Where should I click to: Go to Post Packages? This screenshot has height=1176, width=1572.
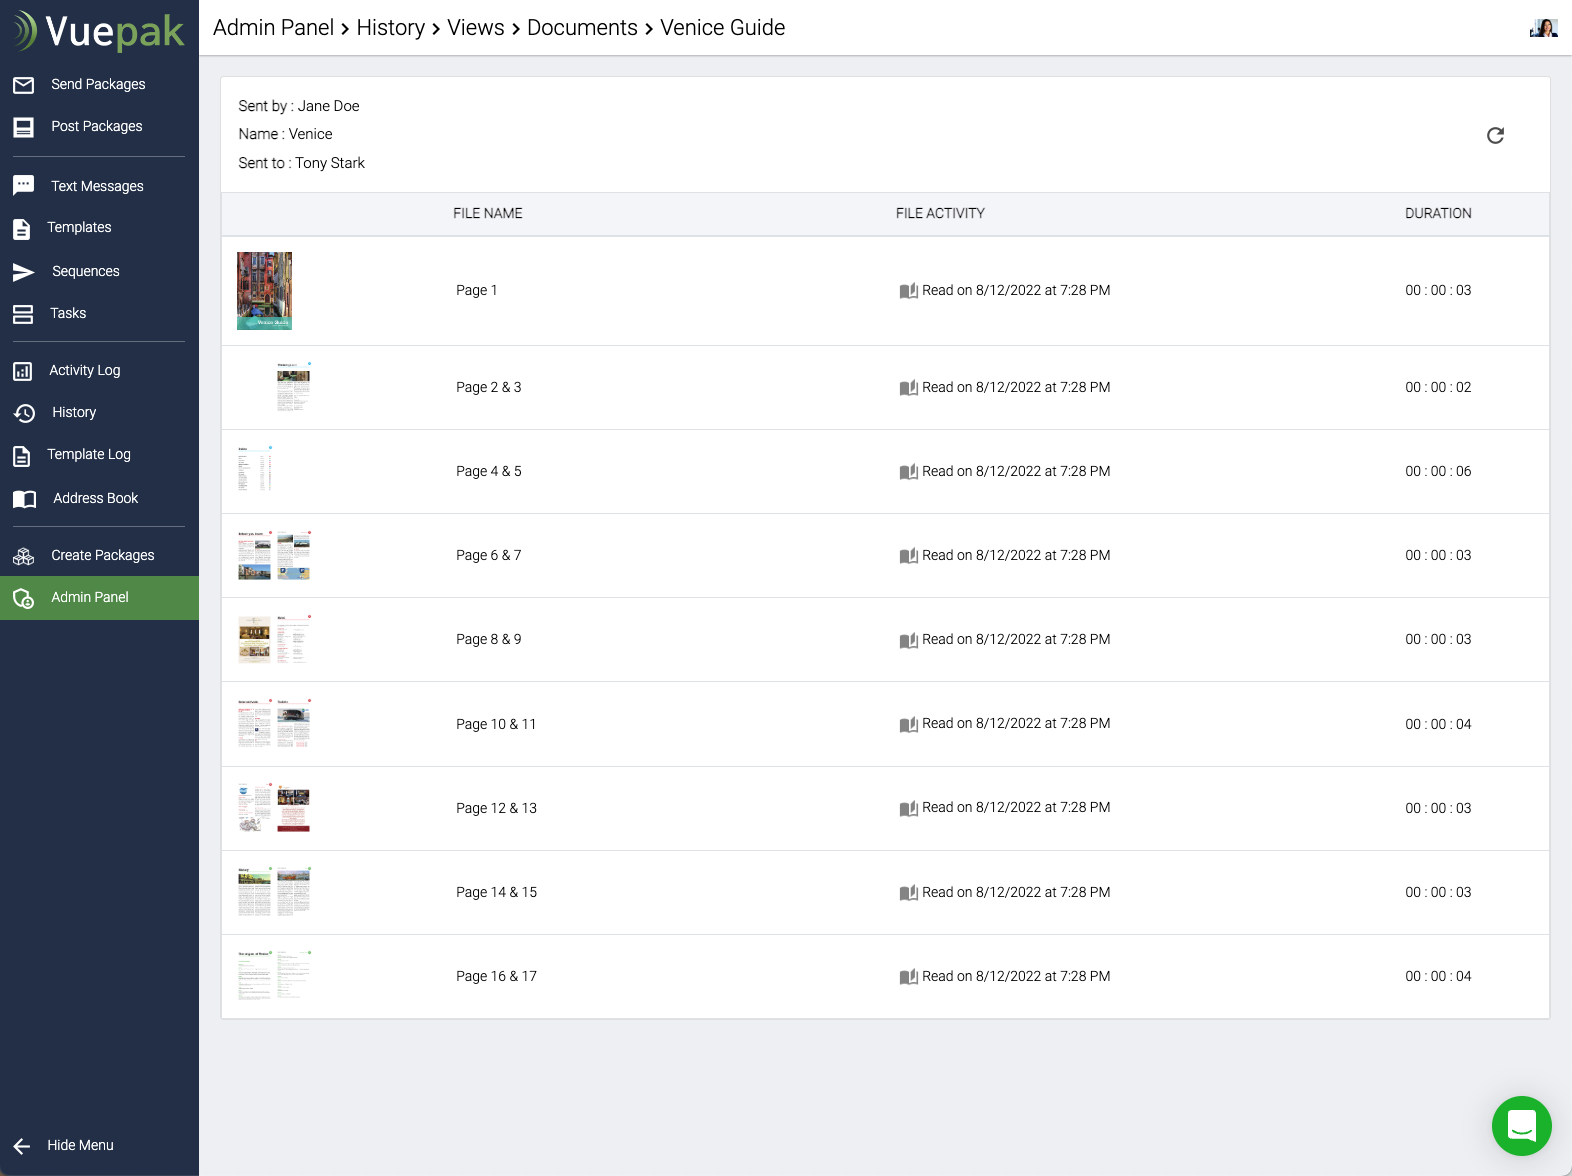pyautogui.click(x=96, y=127)
